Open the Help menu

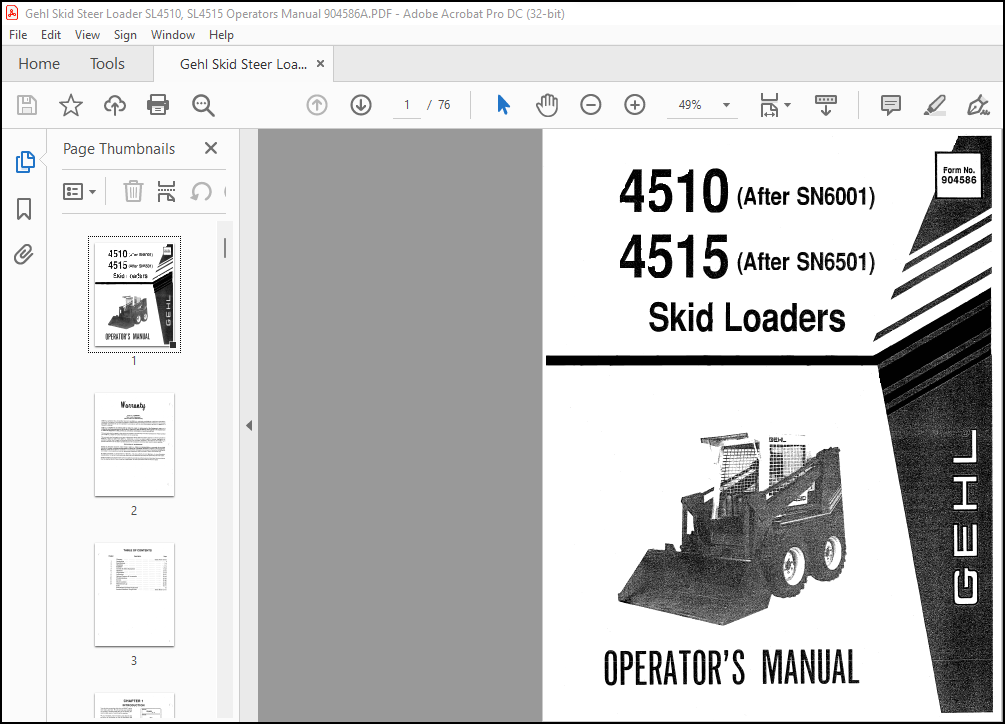point(221,35)
